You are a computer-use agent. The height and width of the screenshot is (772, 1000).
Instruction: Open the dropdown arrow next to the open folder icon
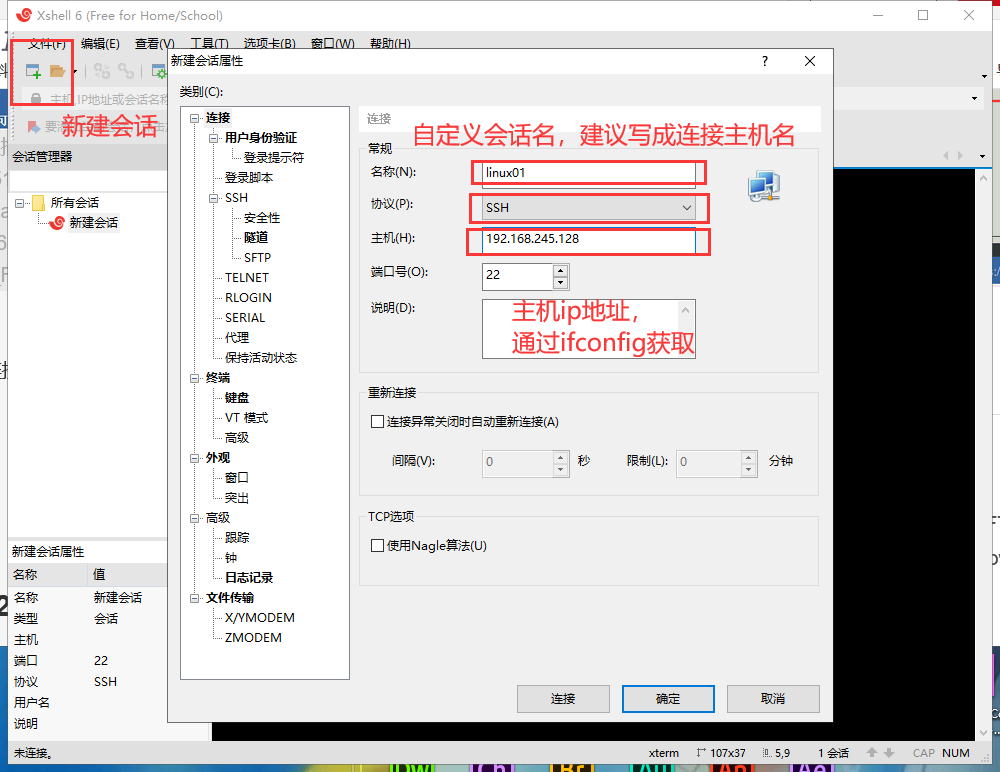(75, 71)
